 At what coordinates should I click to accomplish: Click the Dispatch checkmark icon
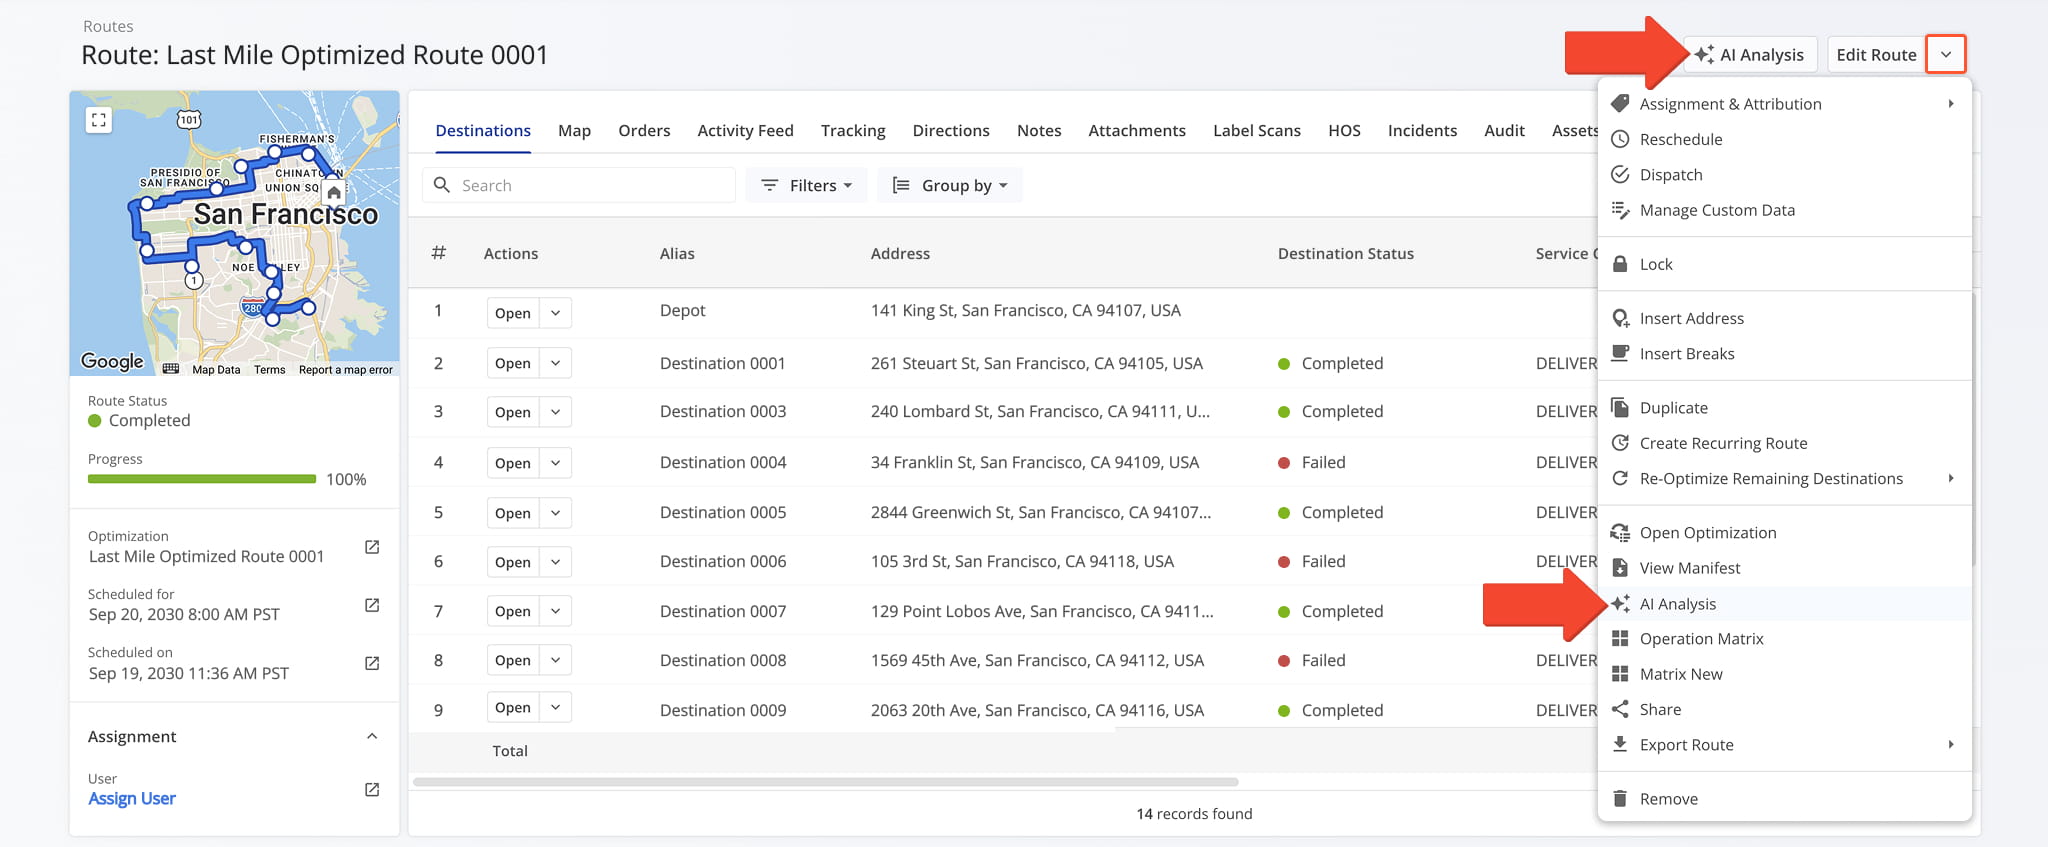[x=1620, y=174]
